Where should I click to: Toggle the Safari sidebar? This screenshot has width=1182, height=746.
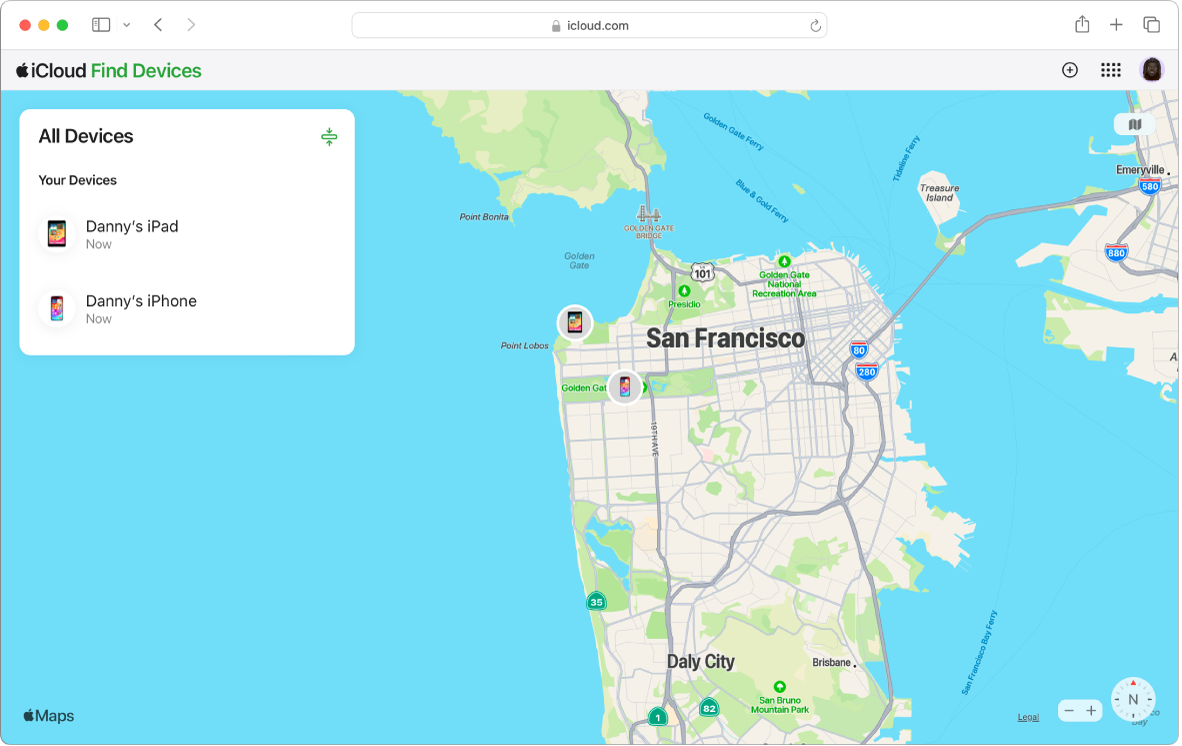[101, 25]
